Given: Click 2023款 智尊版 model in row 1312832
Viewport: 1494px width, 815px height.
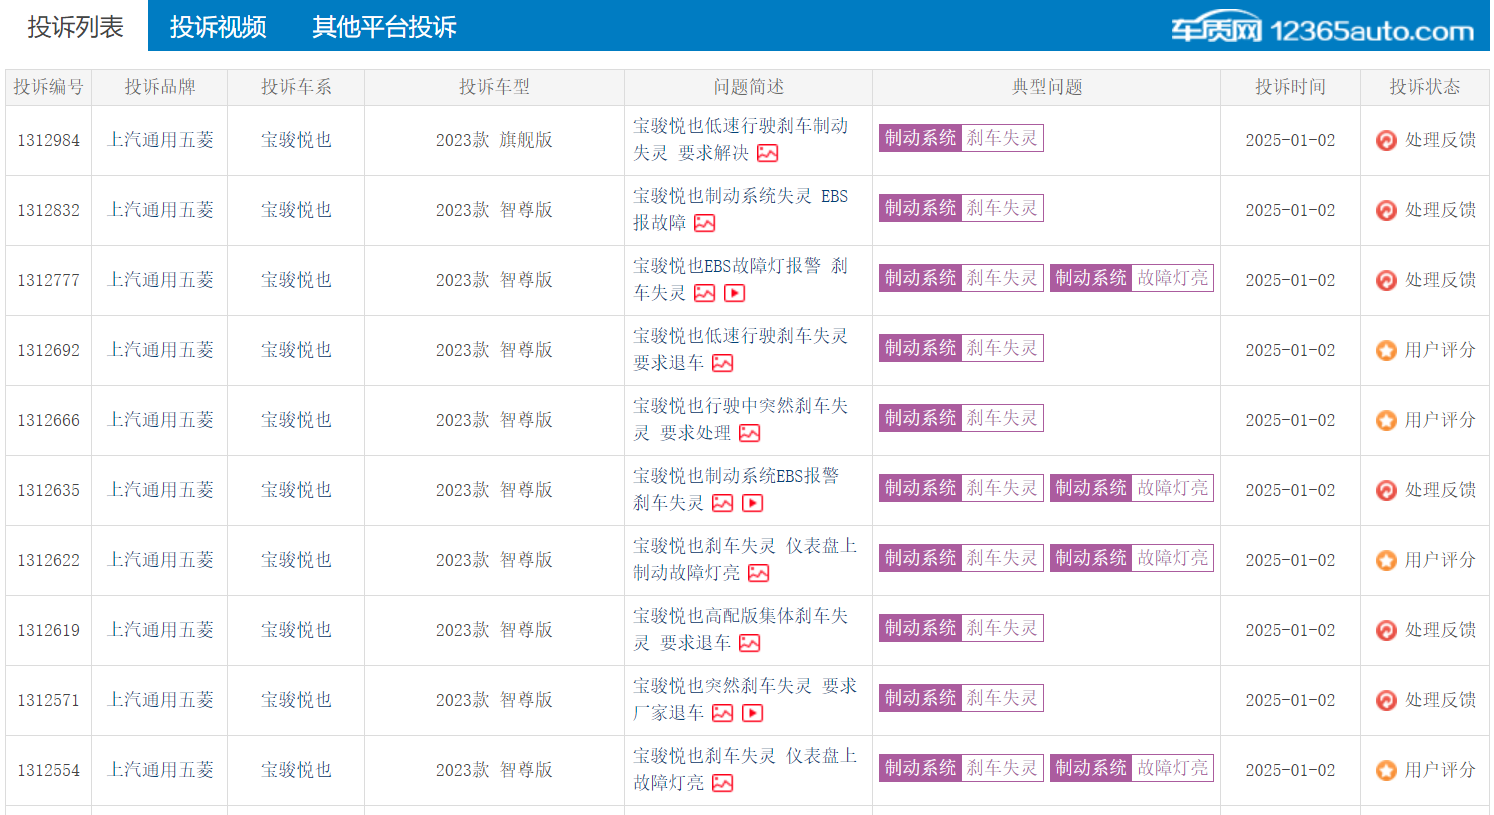Looking at the screenshot, I should [494, 210].
